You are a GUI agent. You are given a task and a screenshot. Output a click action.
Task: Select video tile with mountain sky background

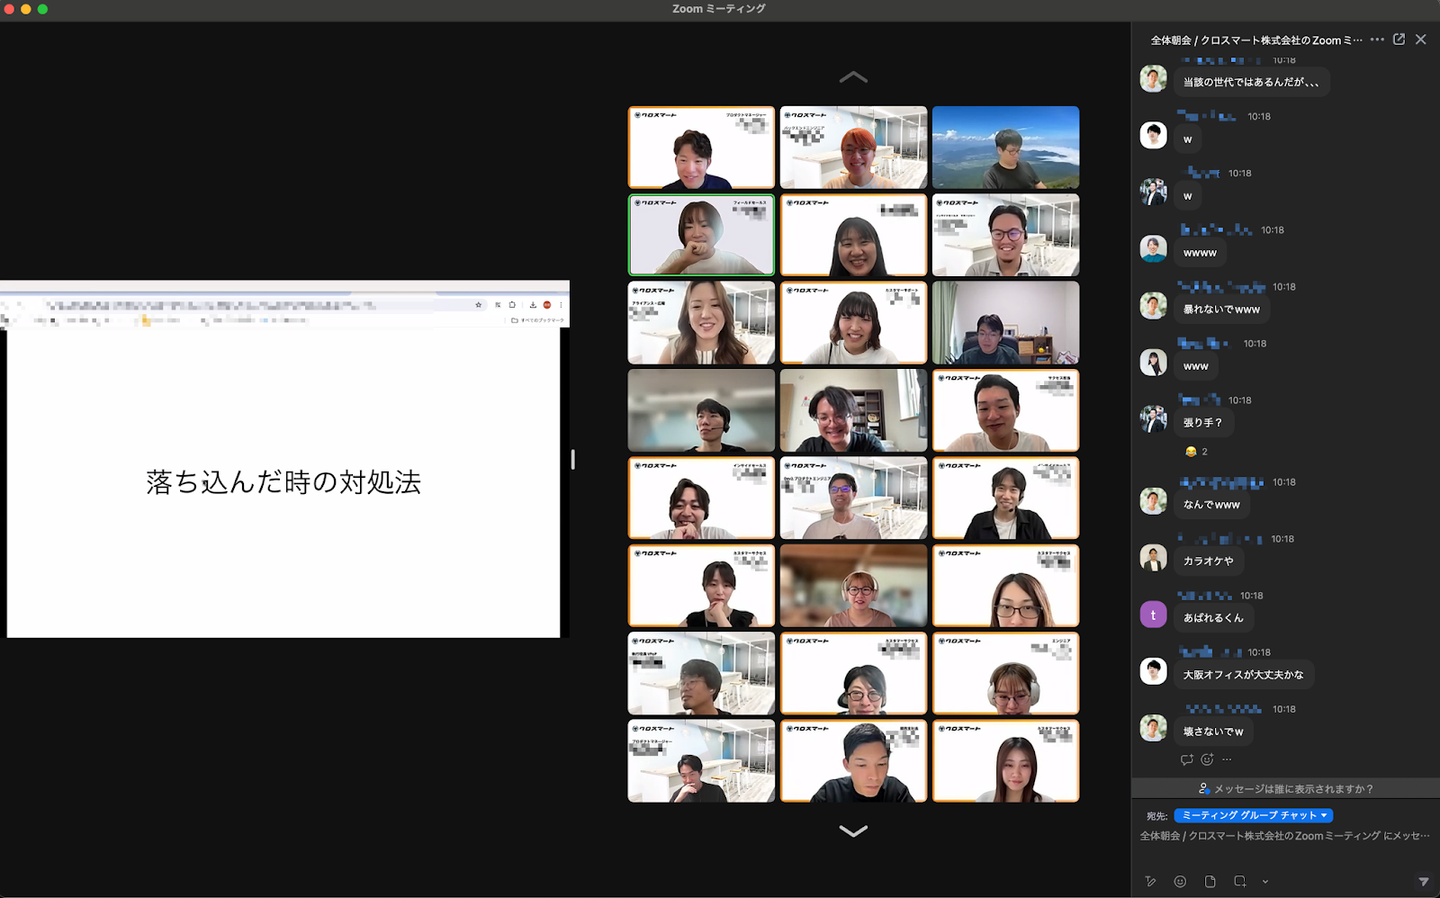pos(1005,147)
